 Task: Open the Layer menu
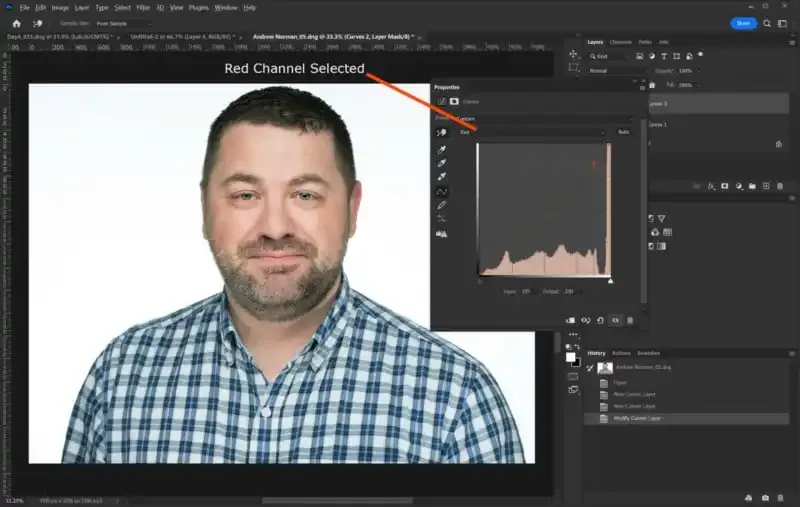82,8
